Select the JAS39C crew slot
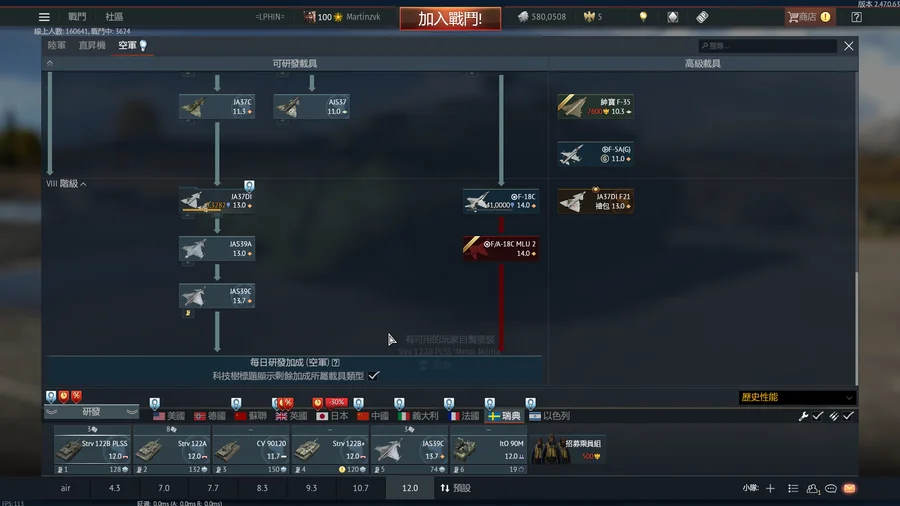 (409, 449)
